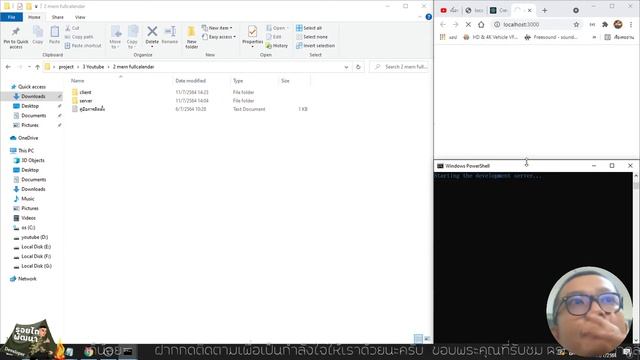Click Explorer help question mark icon
Screen dimensions: 640x360
tap(429, 17)
